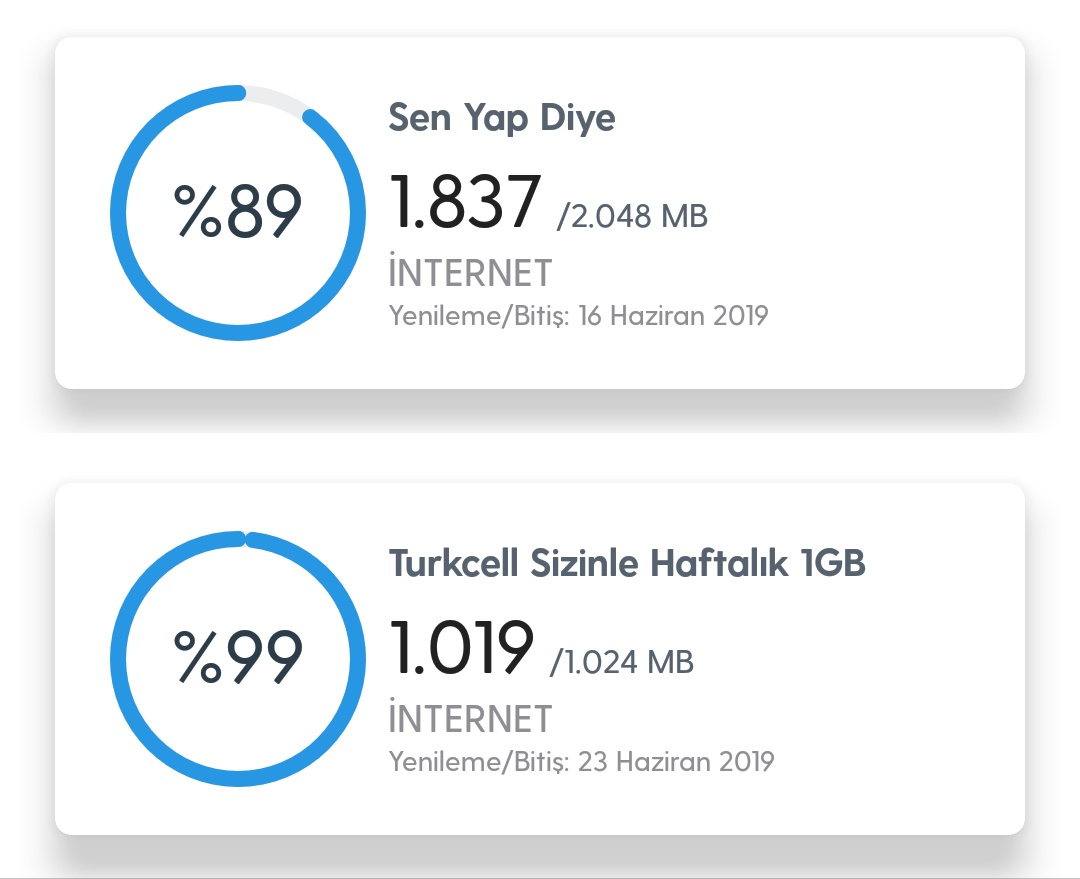1080x879 pixels.
Task: Click the /1.024 MB total quota text
Action: pos(622,662)
